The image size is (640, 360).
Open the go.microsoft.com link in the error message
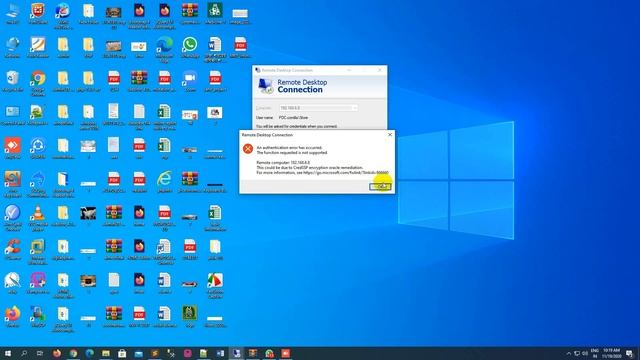point(346,173)
